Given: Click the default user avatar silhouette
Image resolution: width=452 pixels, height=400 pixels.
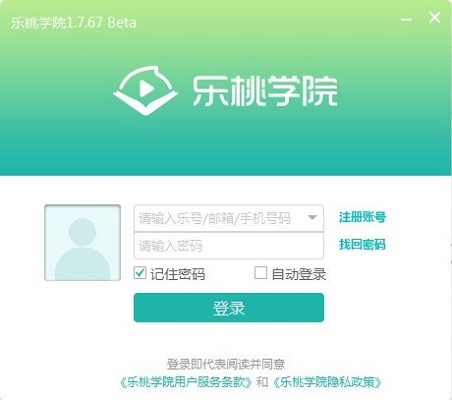Looking at the screenshot, I should tap(82, 243).
